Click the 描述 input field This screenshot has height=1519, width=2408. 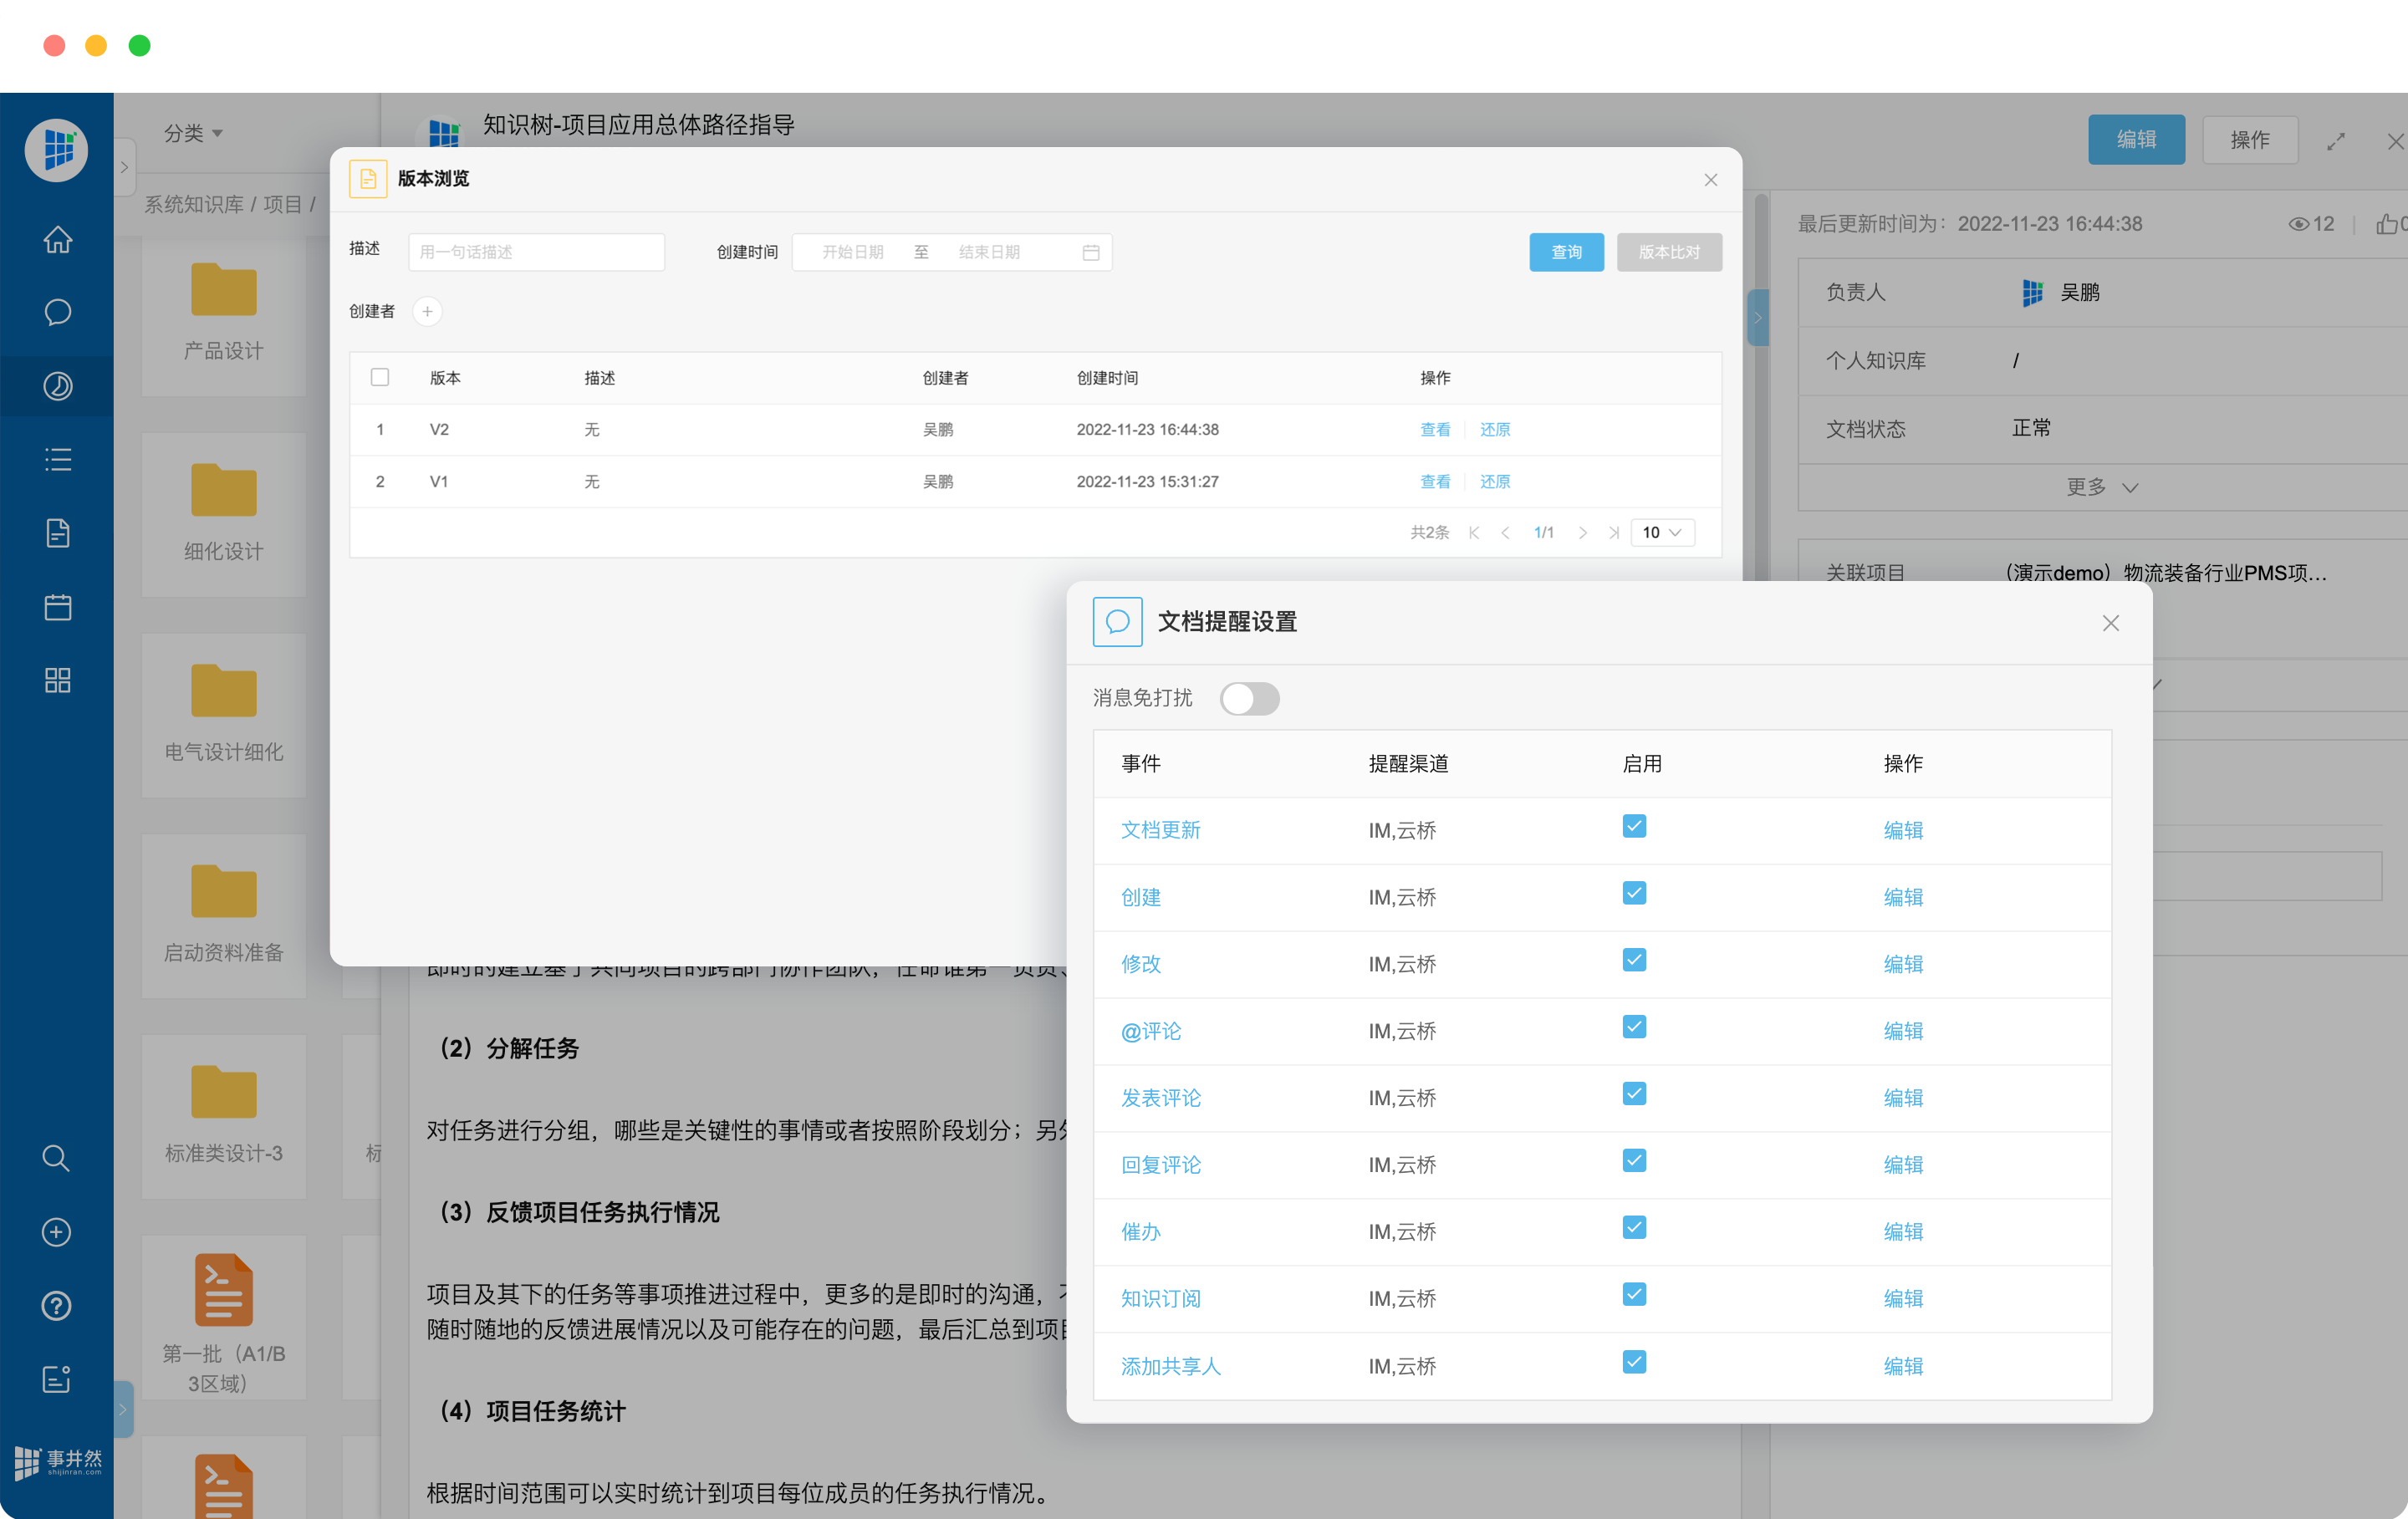tap(536, 252)
